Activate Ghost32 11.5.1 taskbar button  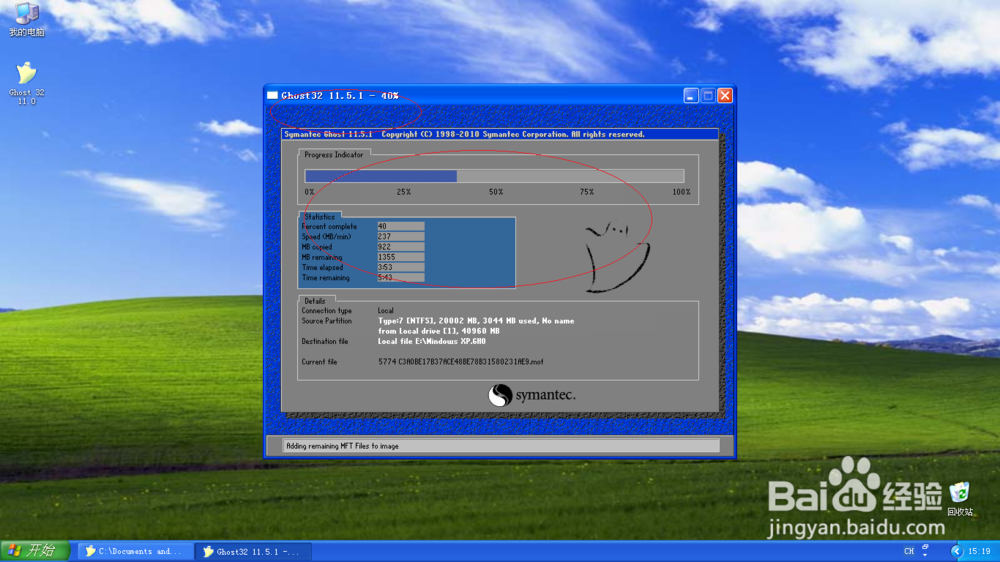pos(253,551)
